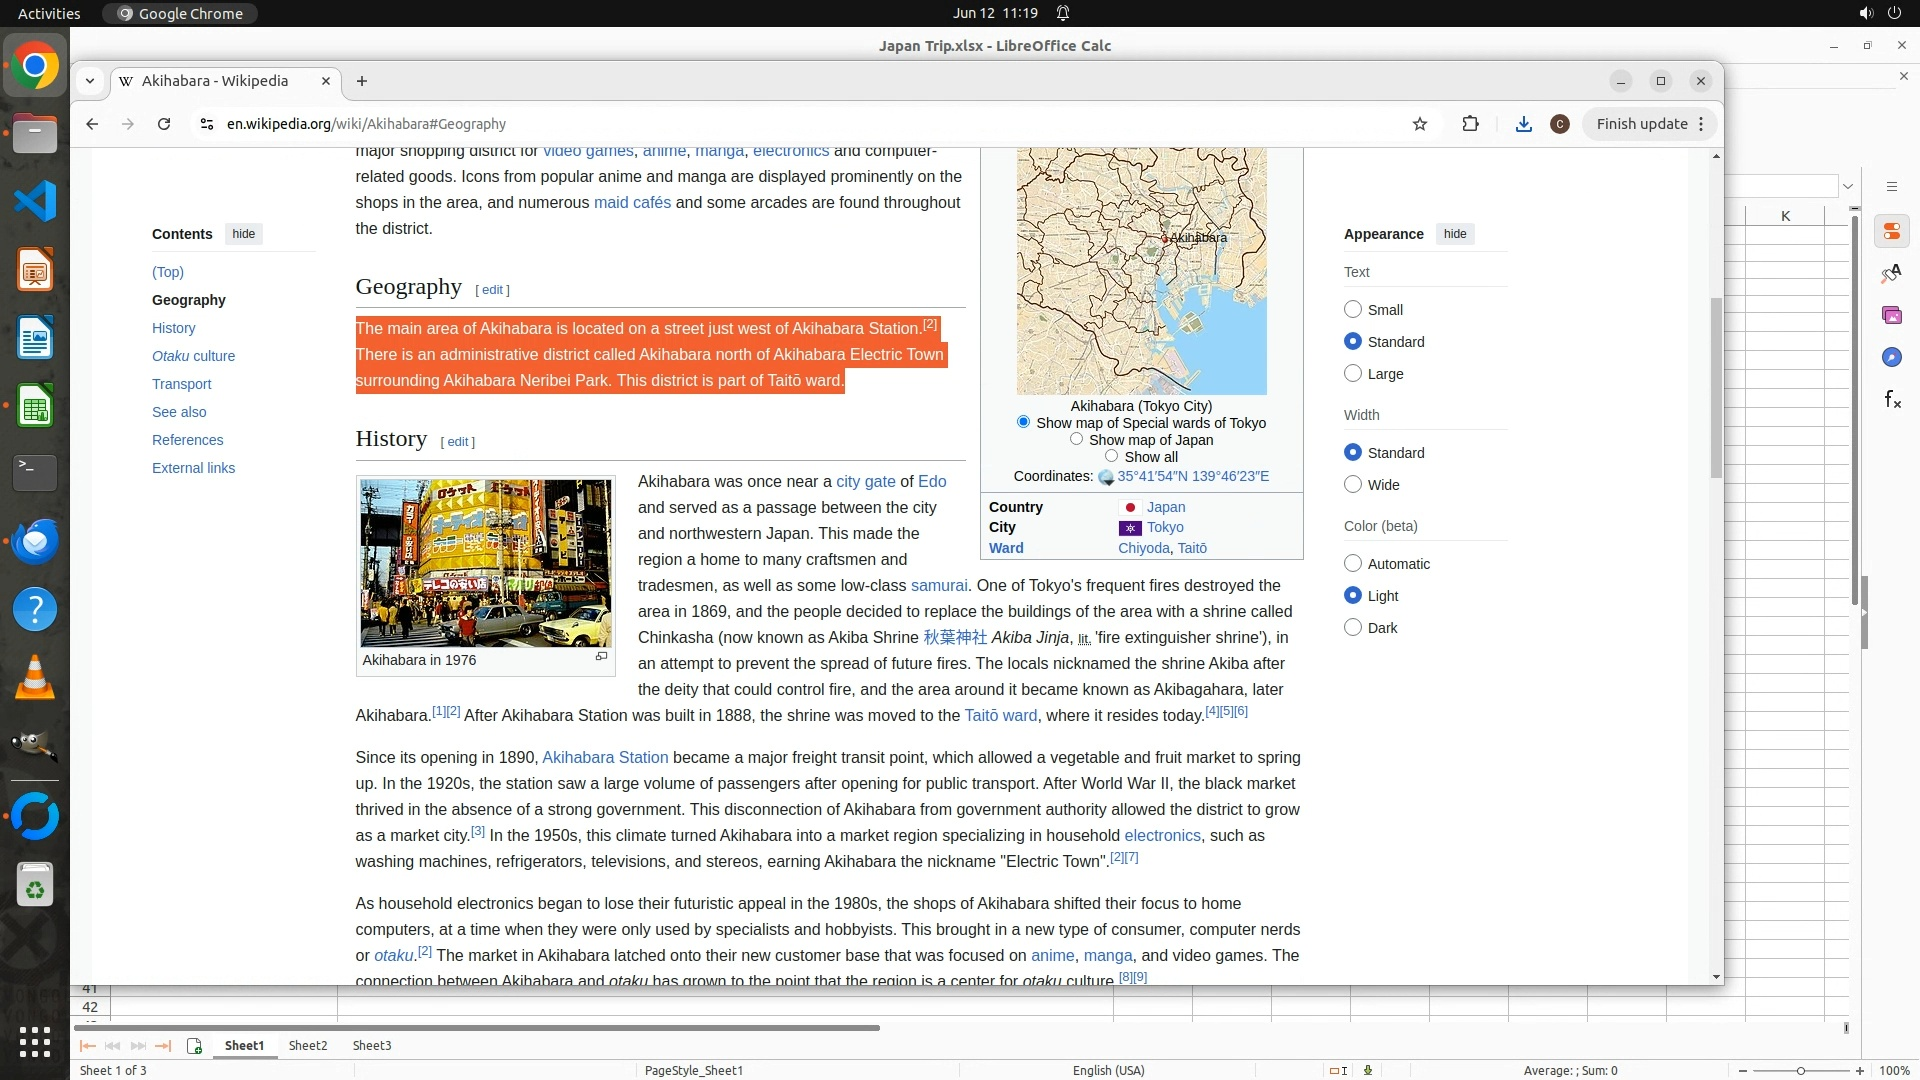Open Chrome downloads icon
The image size is (1920, 1080).
click(x=1523, y=124)
